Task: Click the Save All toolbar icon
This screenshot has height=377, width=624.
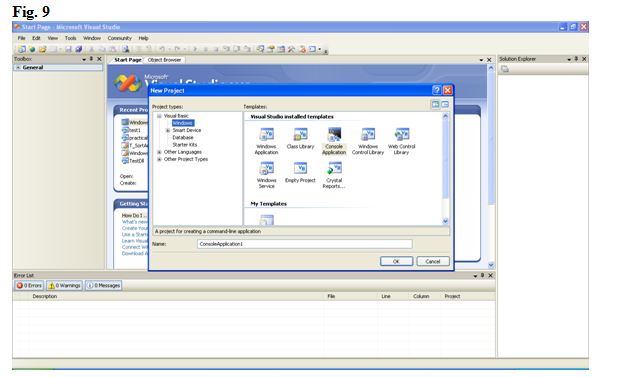Action: point(78,49)
